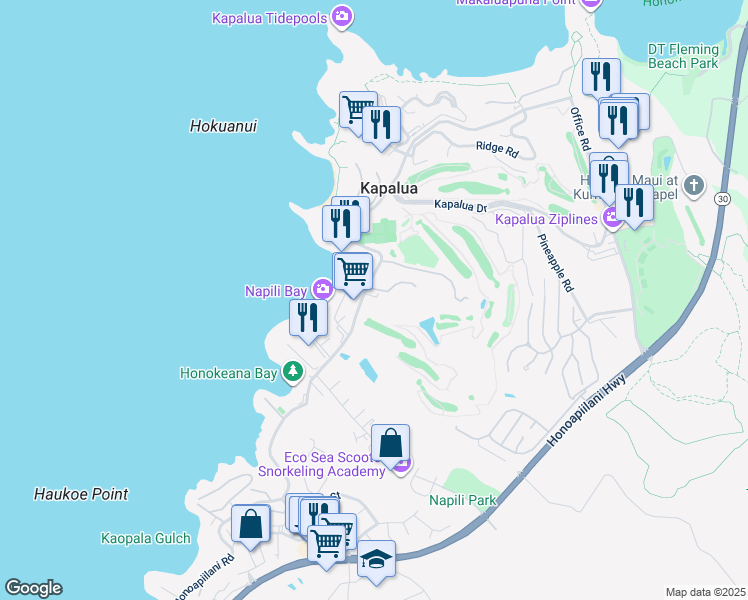
Task: Click the Ridge Rd label
Action: click(497, 149)
